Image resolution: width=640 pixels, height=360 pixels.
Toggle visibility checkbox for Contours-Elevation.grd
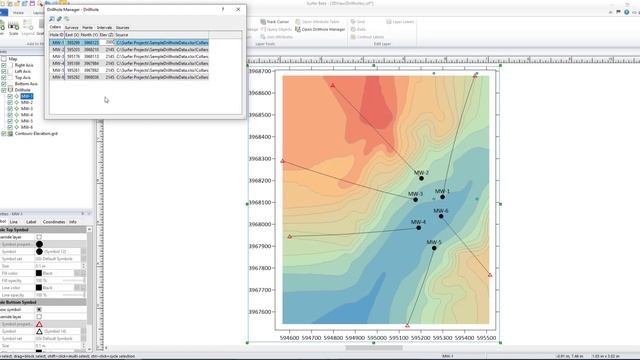pyautogui.click(x=4, y=133)
